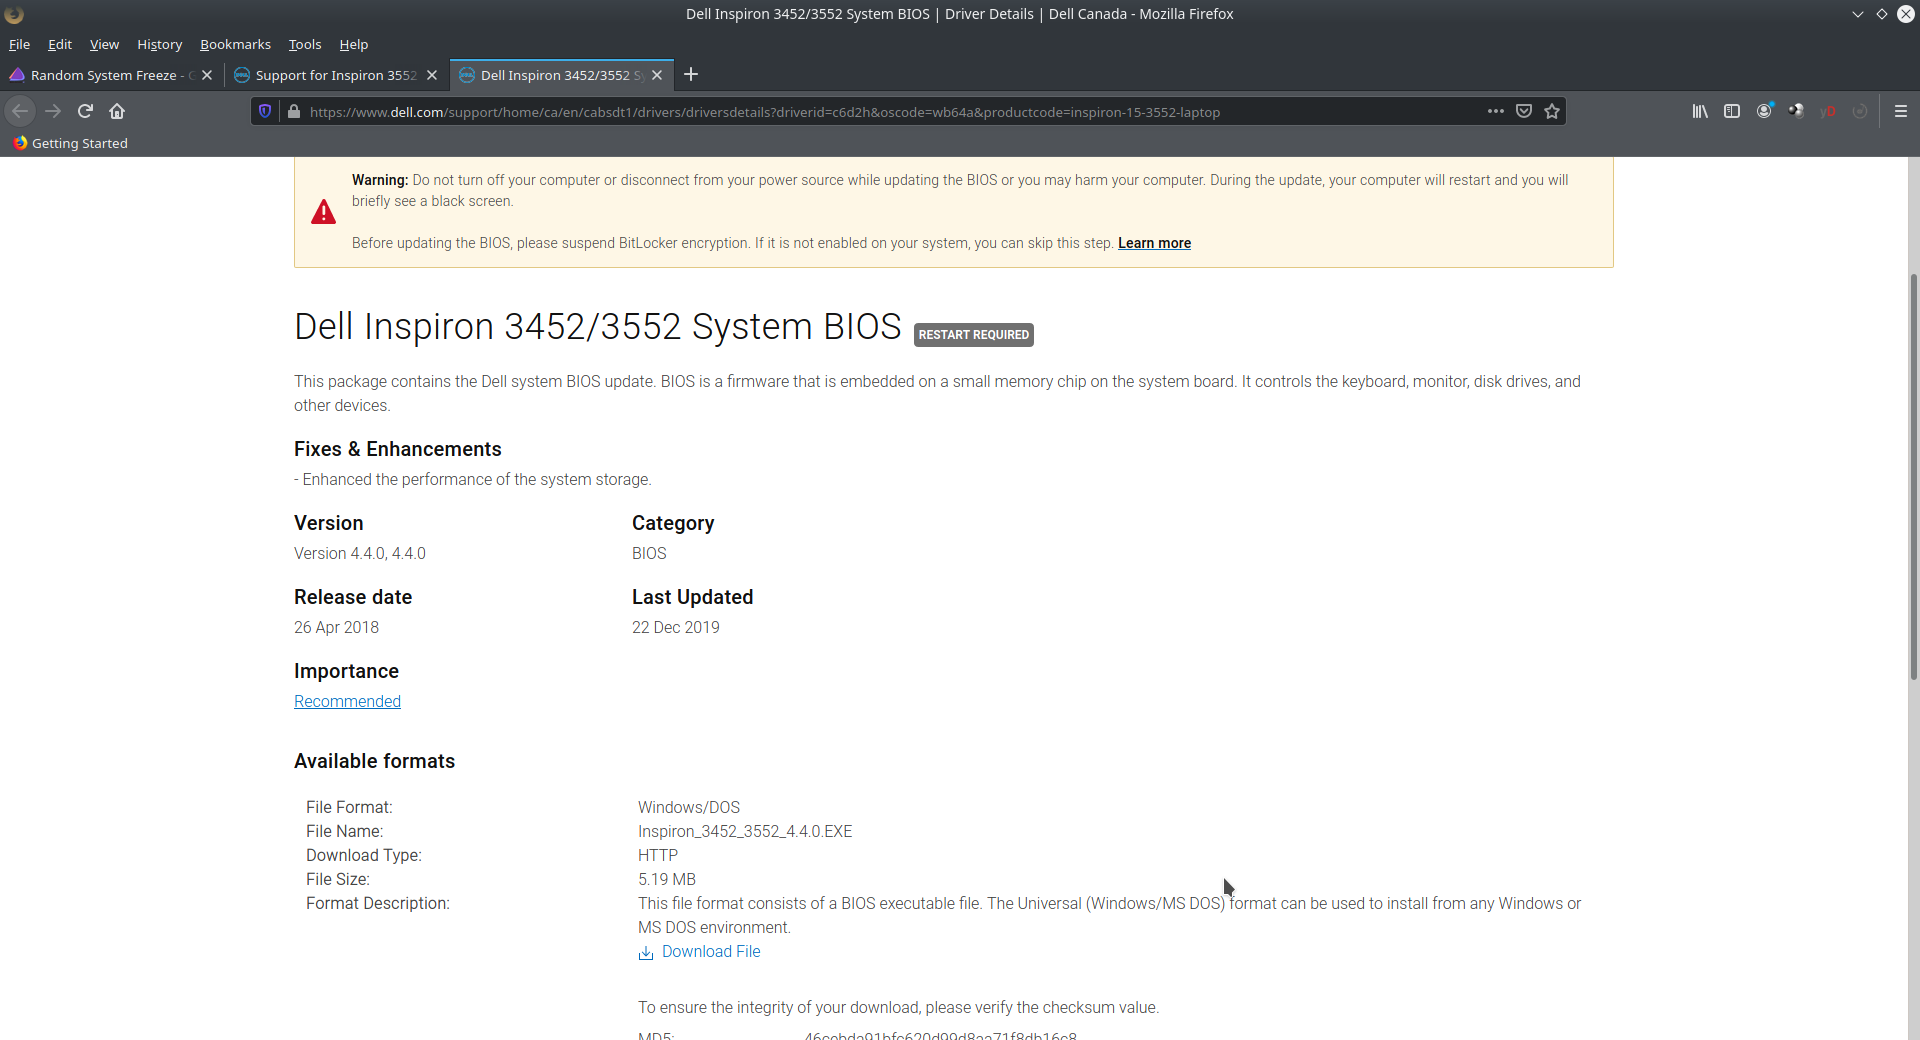The width and height of the screenshot is (1920, 1040).
Task: Close the Random System Freeze tab
Action: coord(207,75)
